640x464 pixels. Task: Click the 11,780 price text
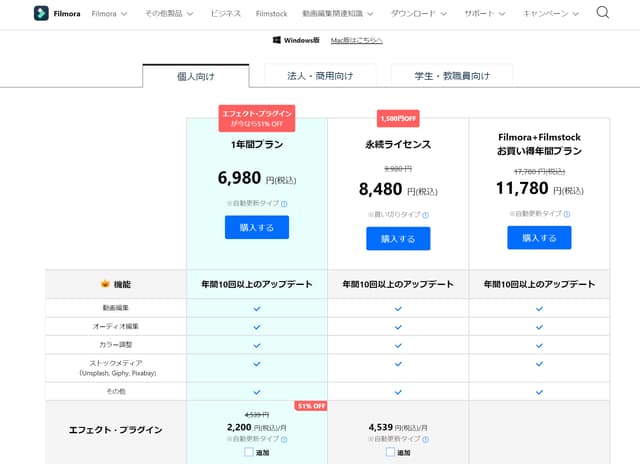522,188
